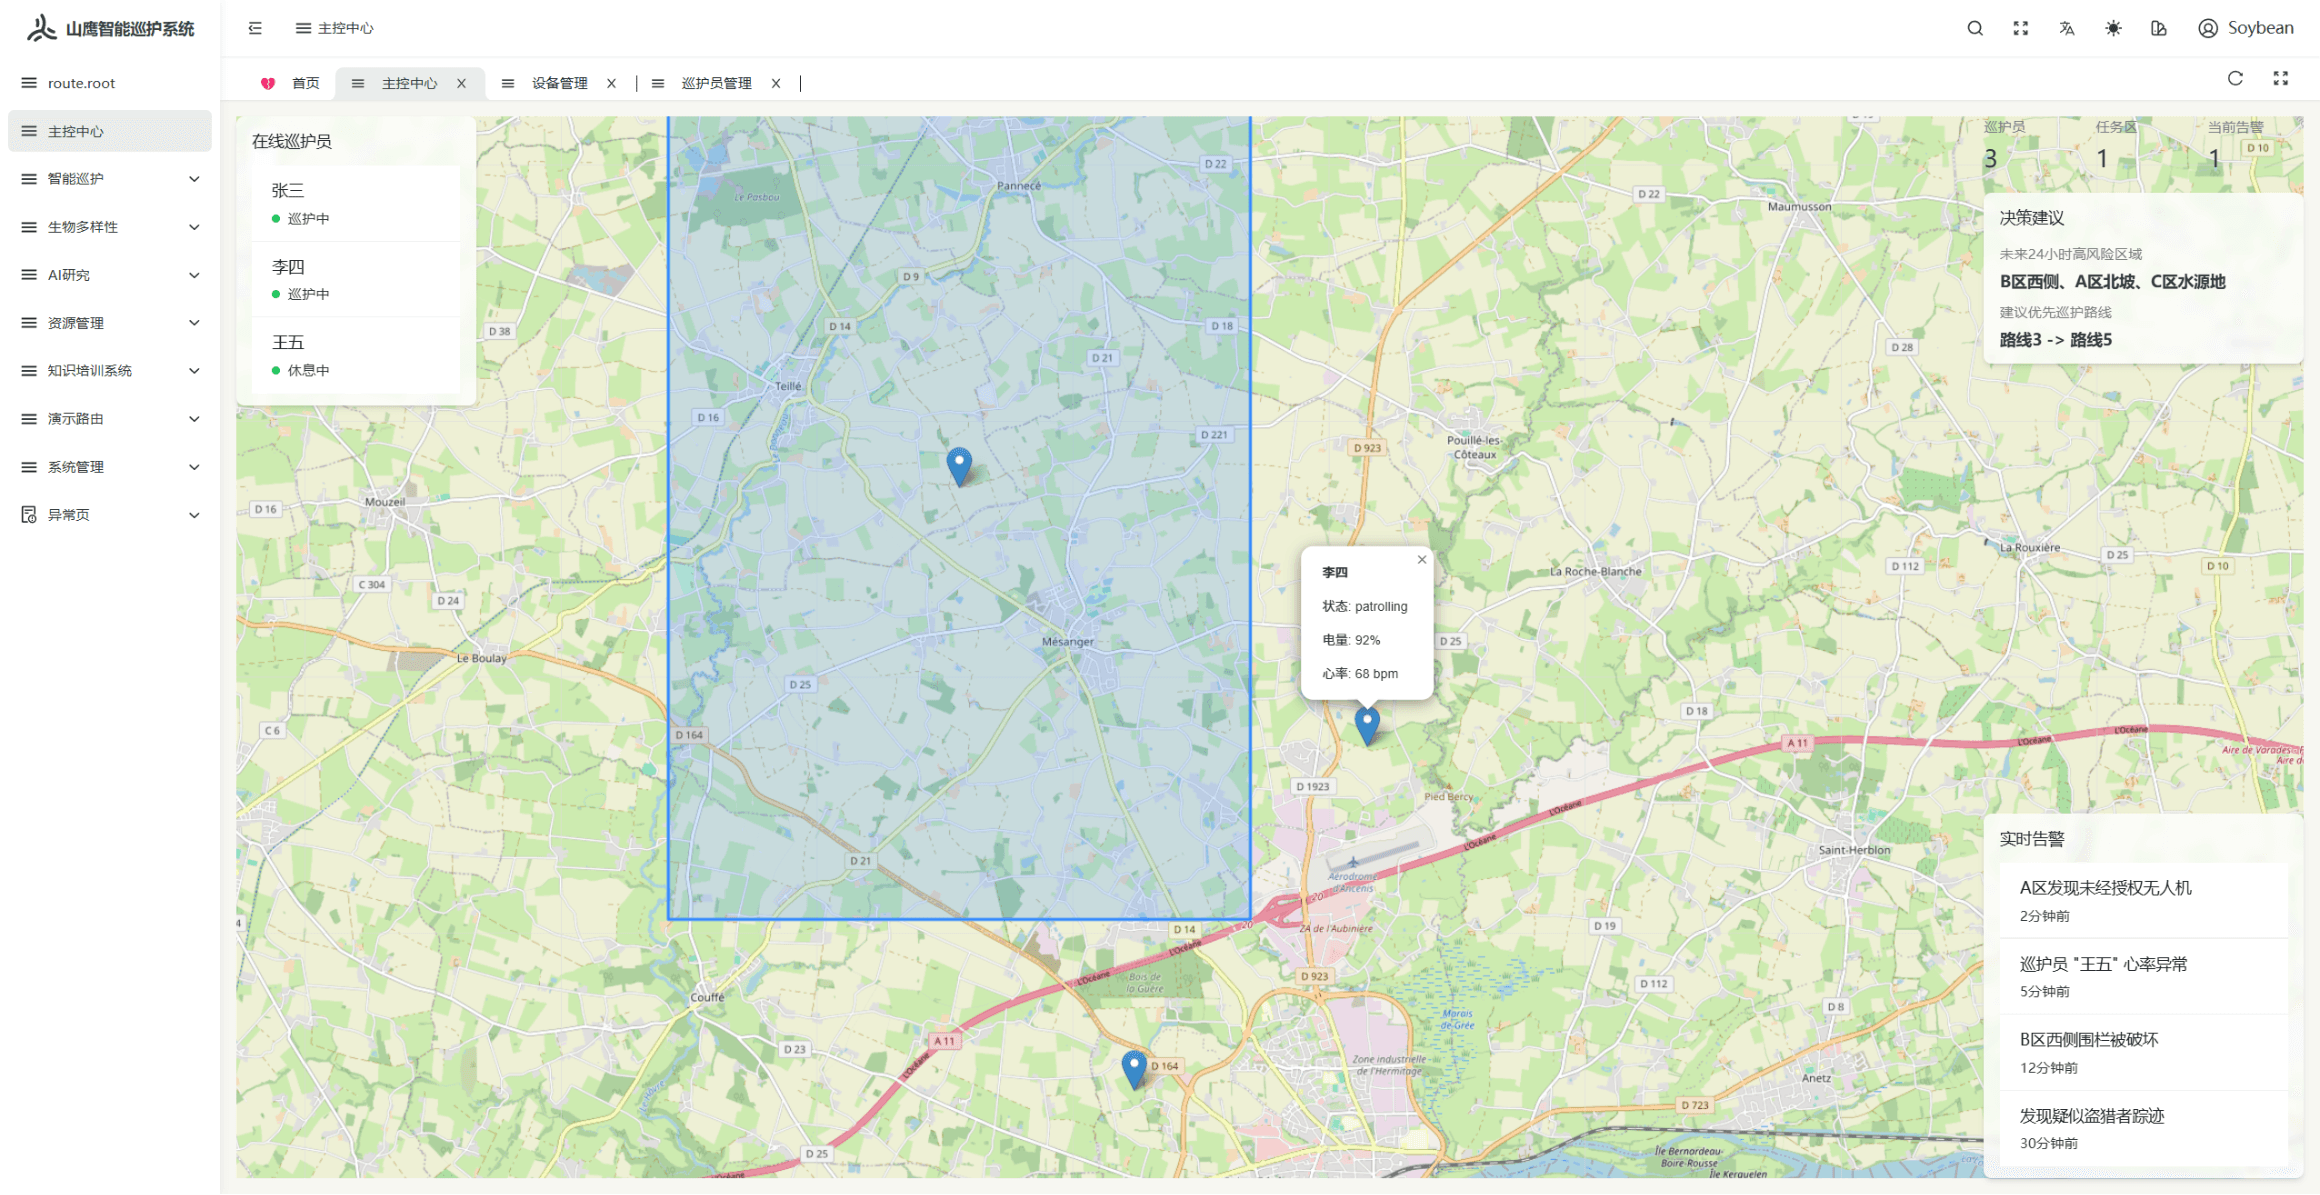Close the 巡护员管理 tab

click(x=776, y=83)
